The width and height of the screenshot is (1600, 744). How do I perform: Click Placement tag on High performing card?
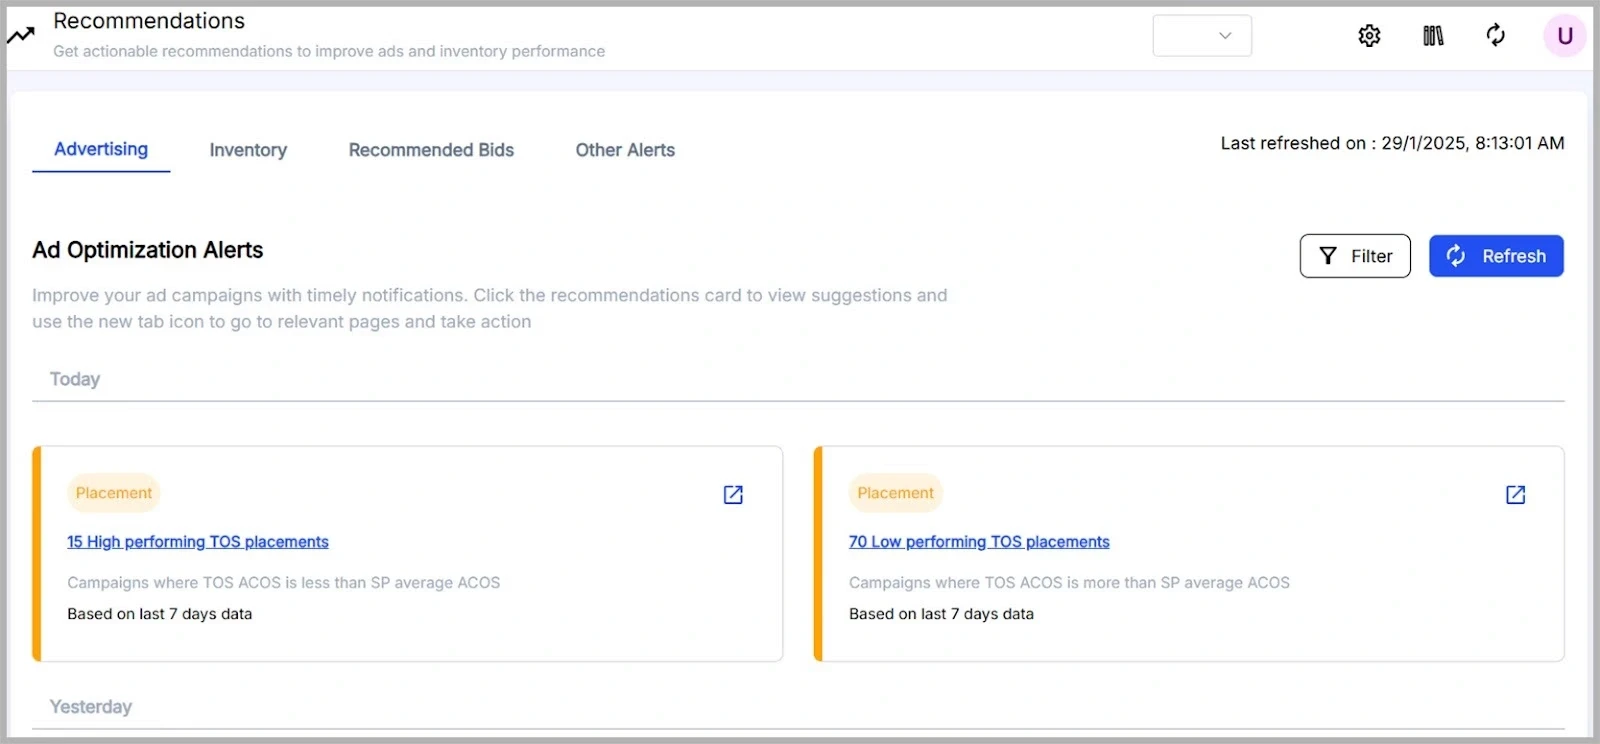pyautogui.click(x=114, y=493)
